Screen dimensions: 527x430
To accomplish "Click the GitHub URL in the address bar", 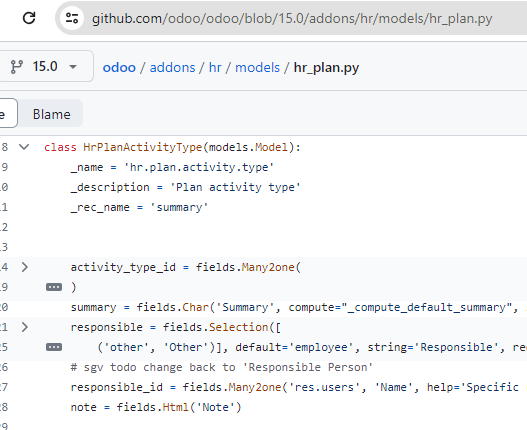I will [292, 18].
